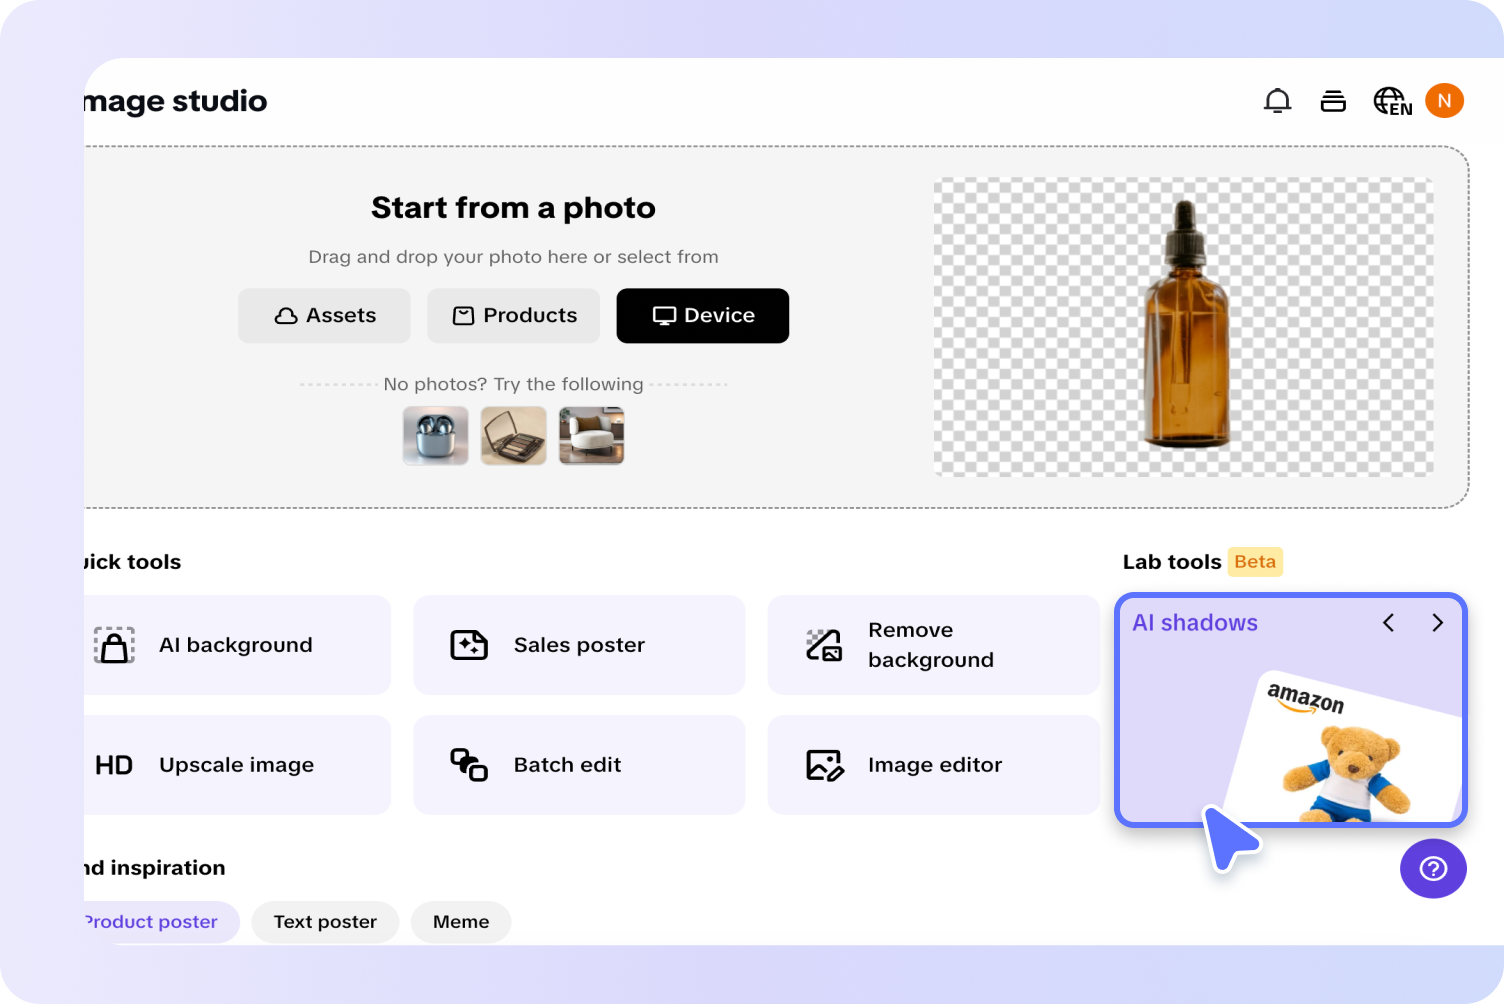1504x1004 pixels.
Task: Select the AI background tool icon
Action: pyautogui.click(x=114, y=645)
